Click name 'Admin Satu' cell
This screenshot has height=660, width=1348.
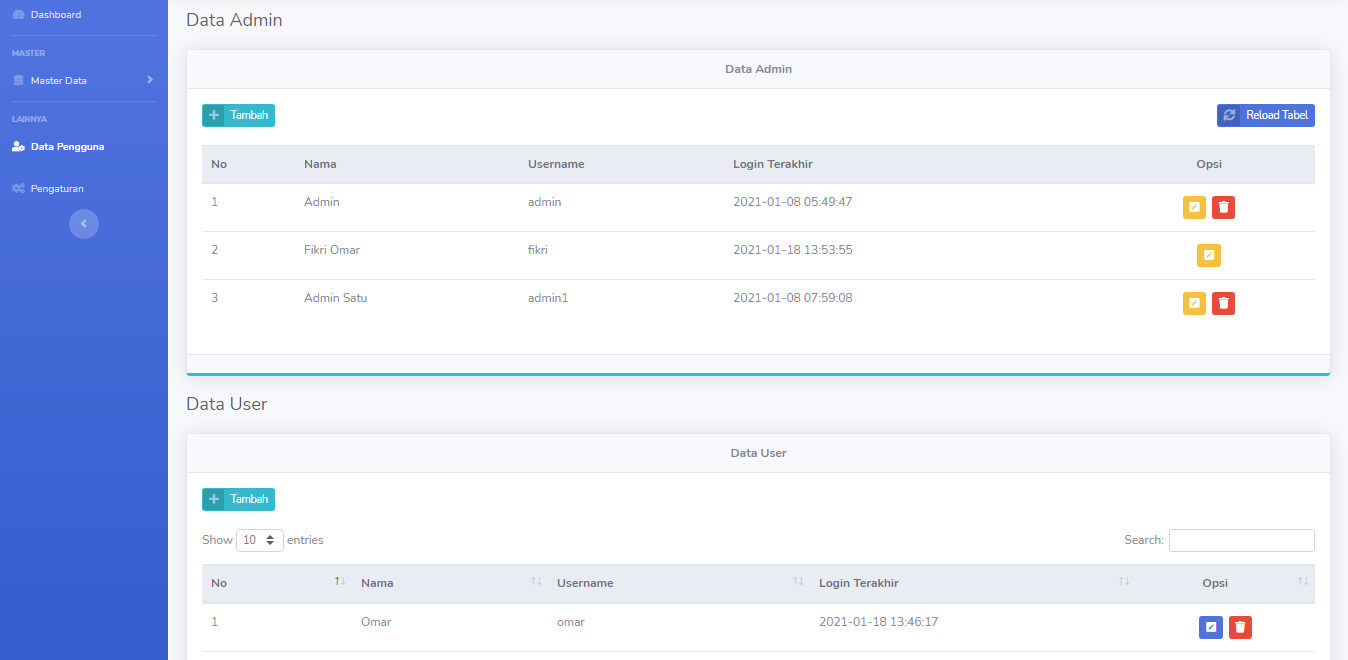pos(336,298)
